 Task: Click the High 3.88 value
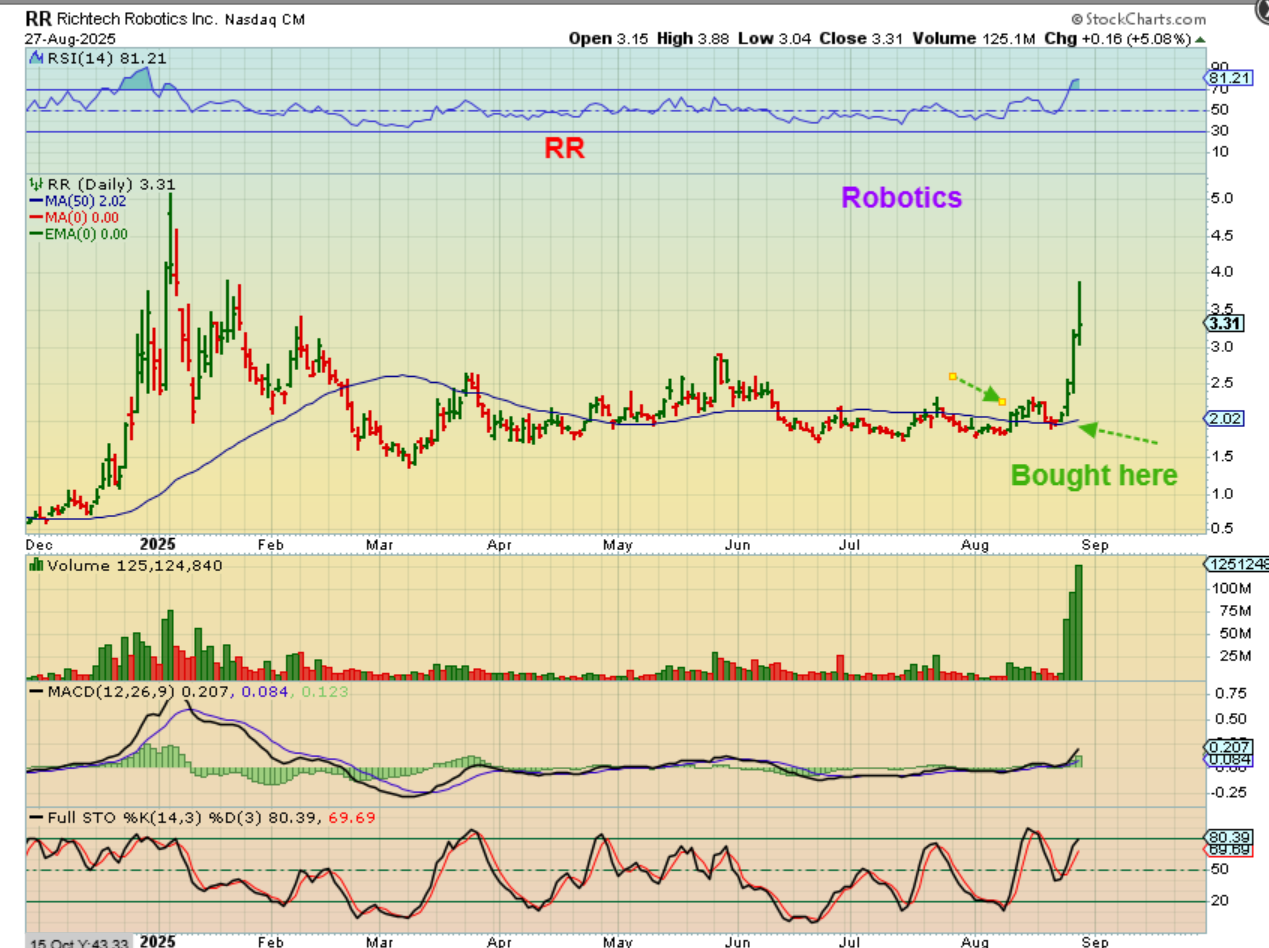(694, 39)
